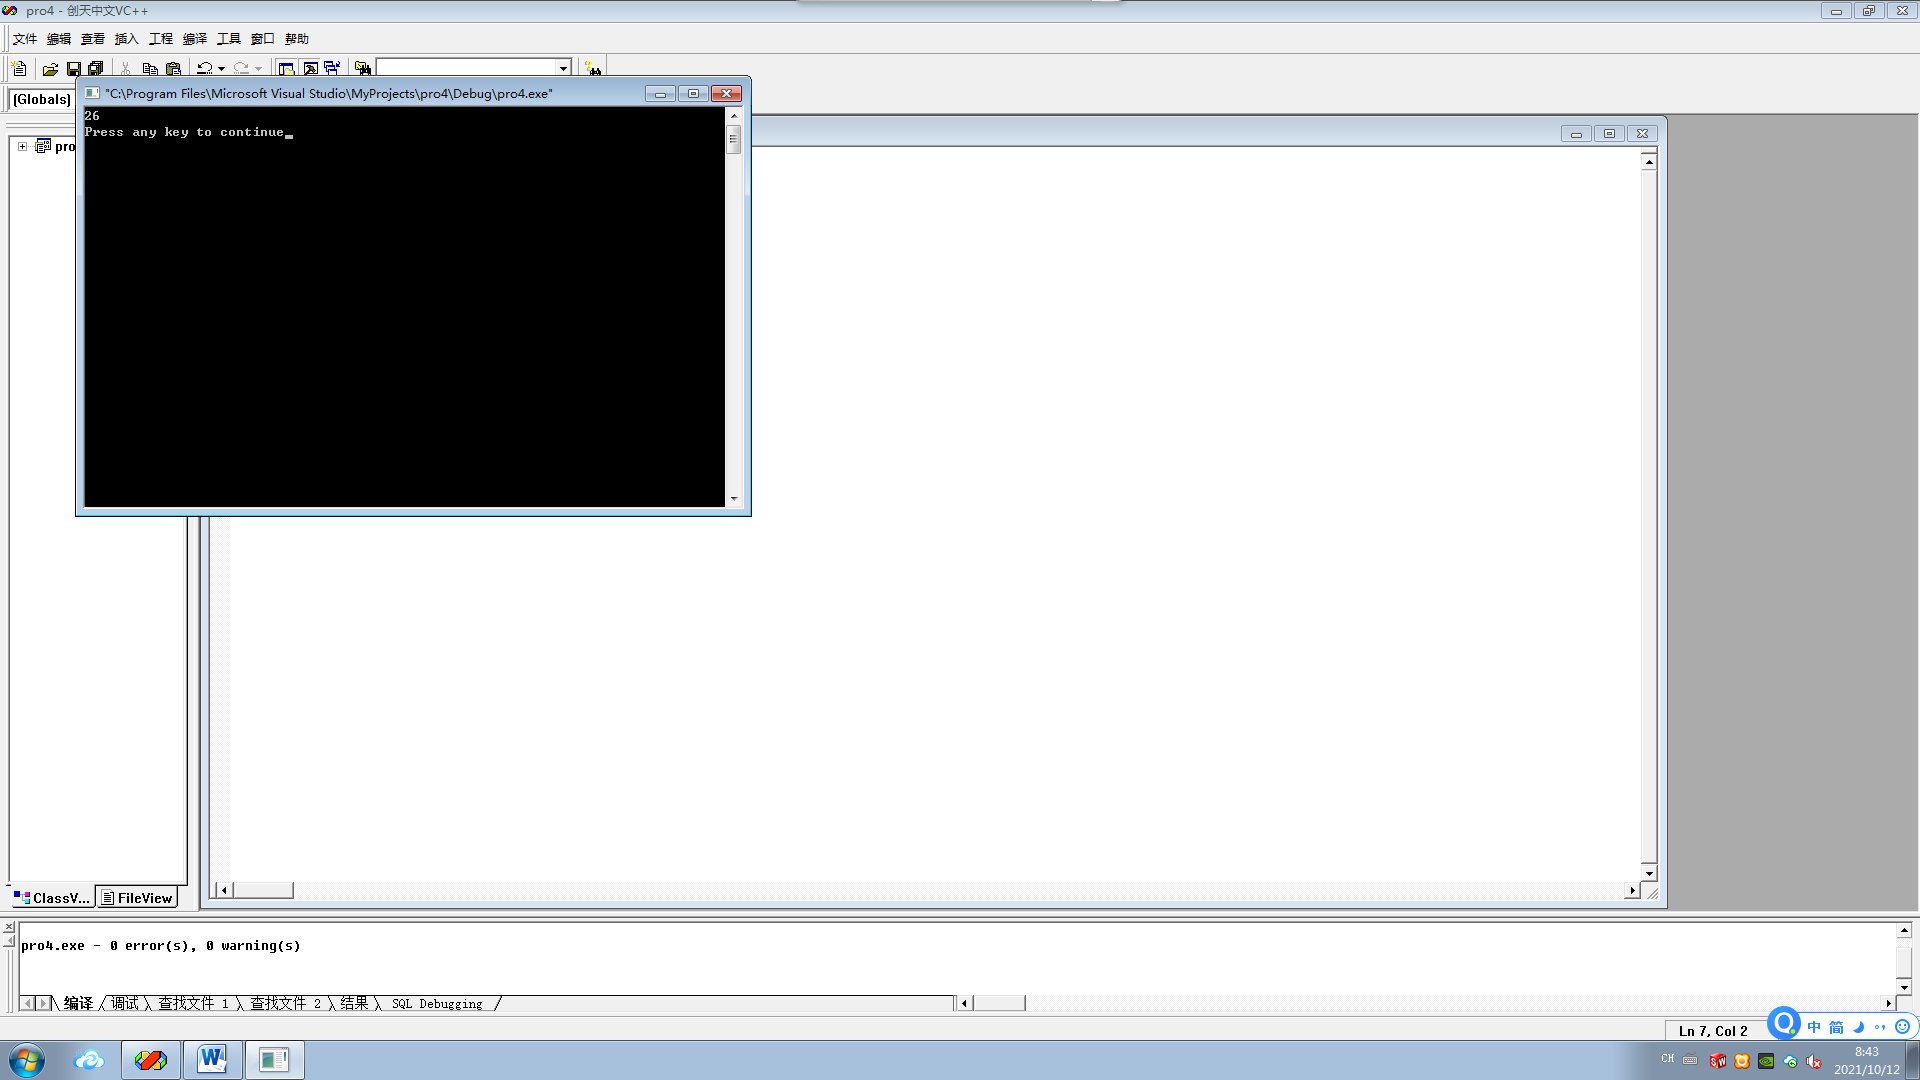This screenshot has width=1920, height=1080.
Task: Click the Find in Files binoculars icon
Action: (363, 68)
